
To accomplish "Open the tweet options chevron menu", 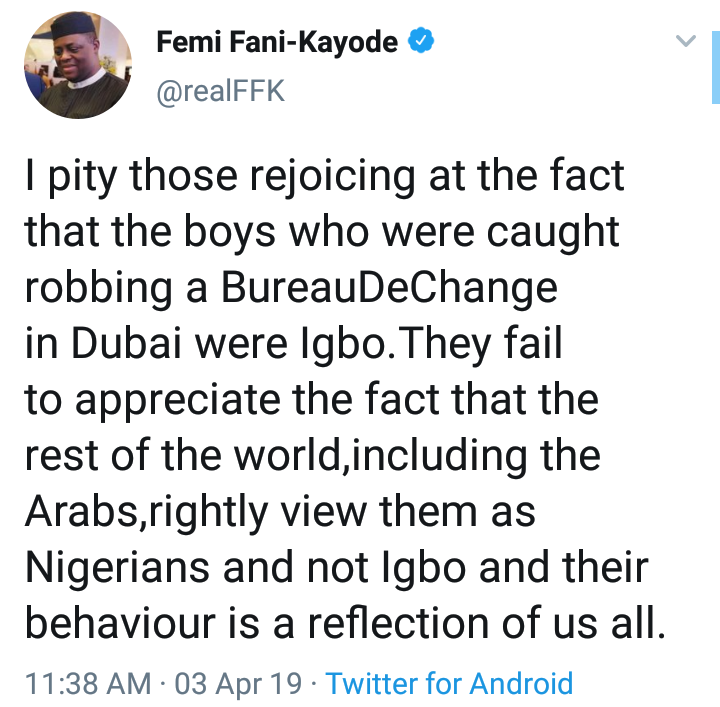I will [686, 42].
